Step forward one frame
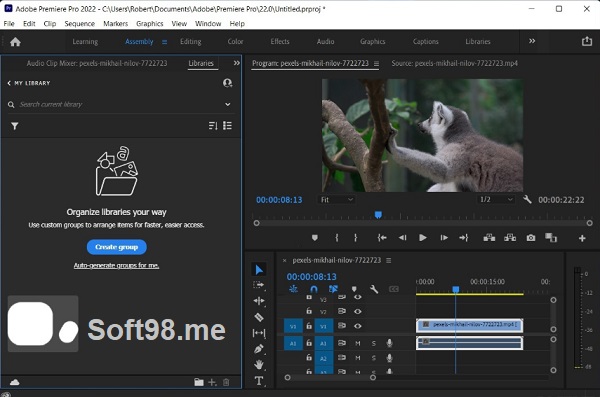Image resolution: width=600 pixels, height=397 pixels. click(444, 238)
